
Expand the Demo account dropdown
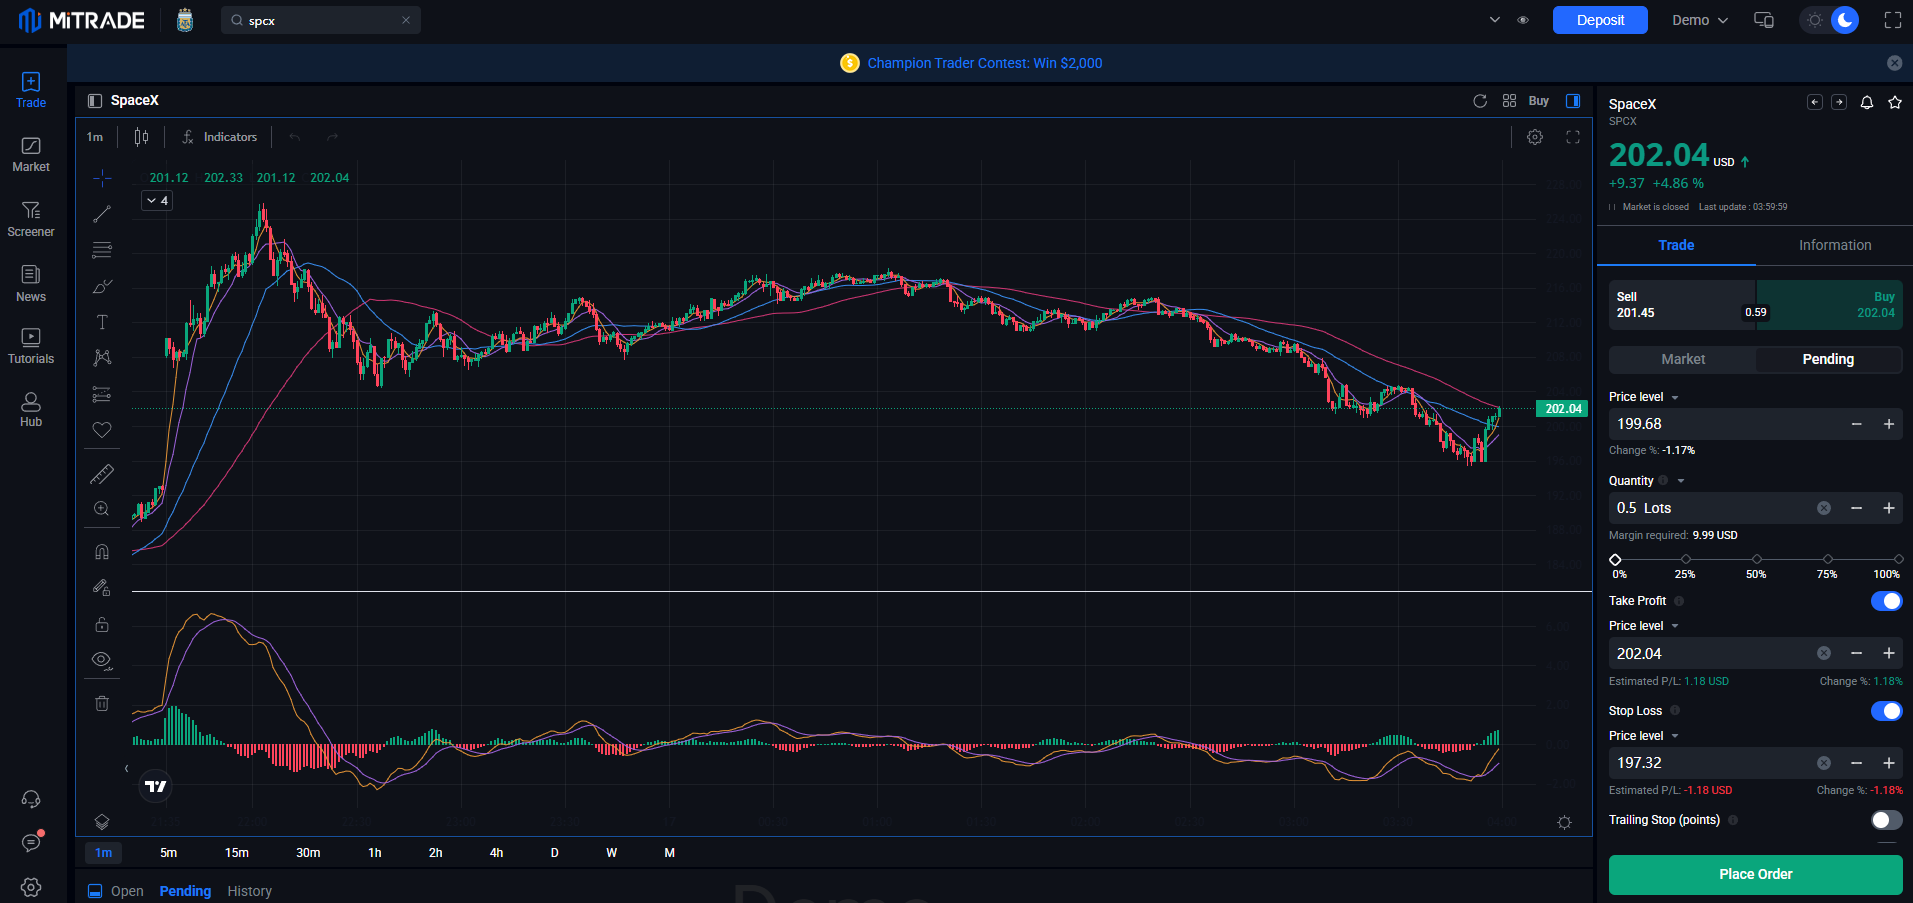pos(1700,20)
